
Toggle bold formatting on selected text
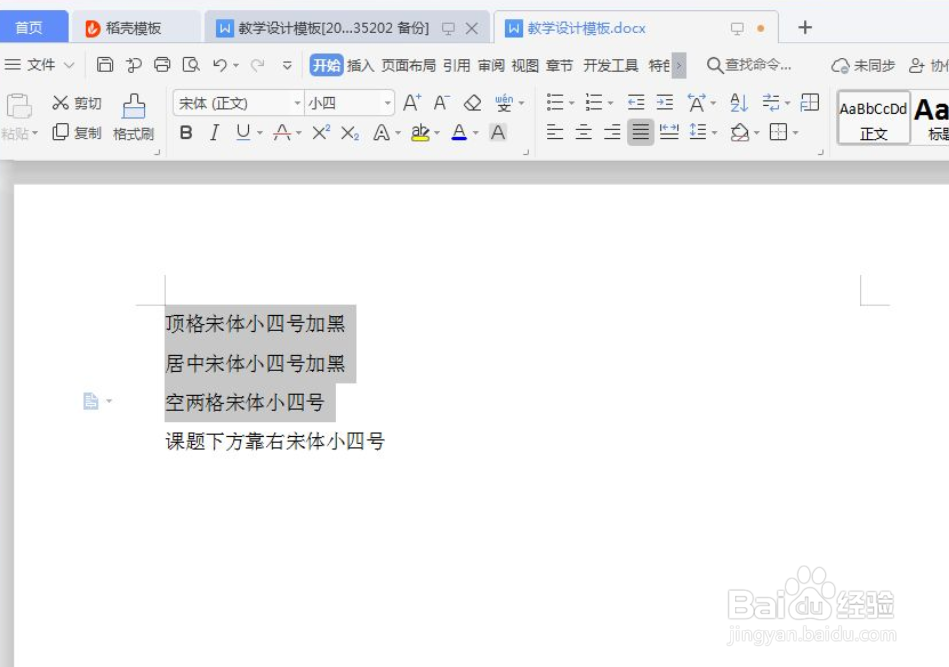[186, 131]
